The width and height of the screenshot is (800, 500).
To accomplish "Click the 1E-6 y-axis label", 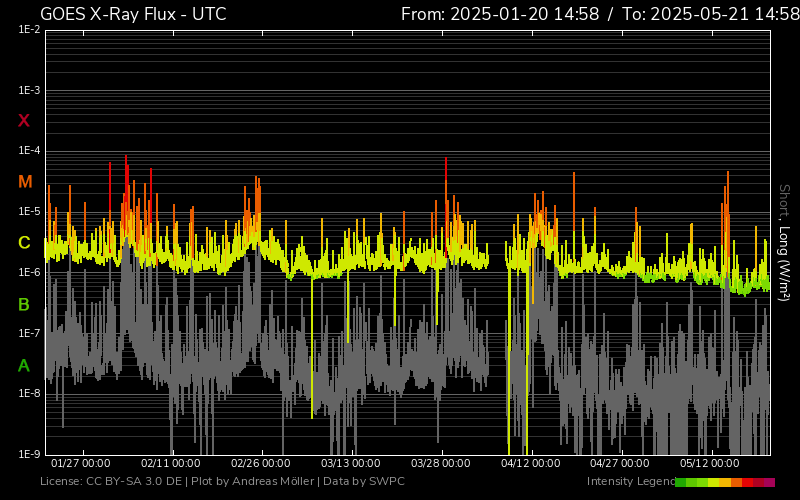I will 29,272.
